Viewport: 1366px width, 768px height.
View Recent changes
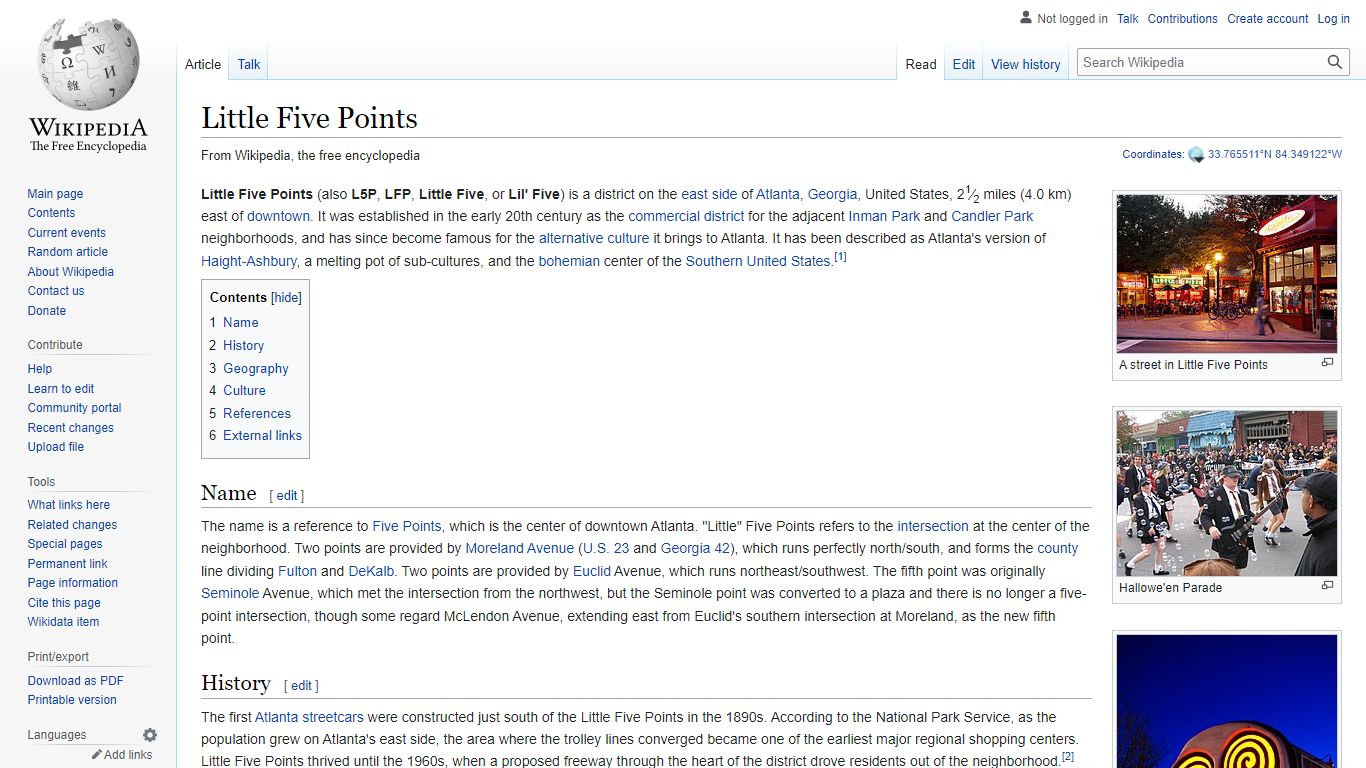pos(70,427)
